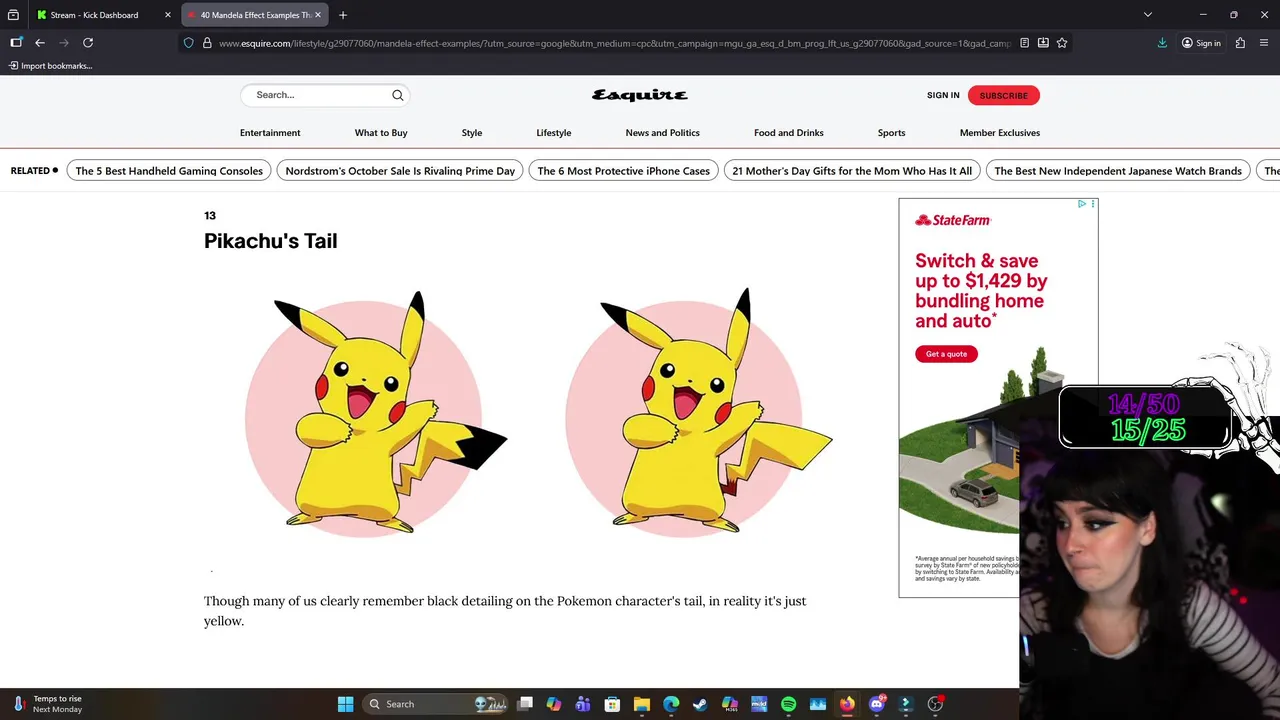Viewport: 1280px width, 720px height.
Task: Click Get a quote in State Farm ad
Action: pos(946,354)
